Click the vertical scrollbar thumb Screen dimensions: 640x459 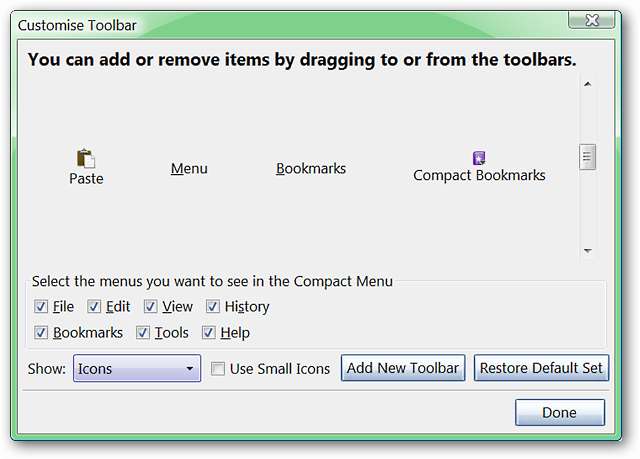(x=587, y=157)
